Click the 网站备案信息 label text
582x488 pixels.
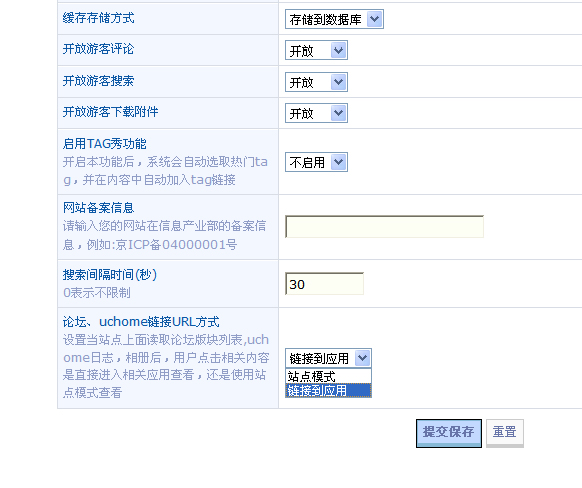point(98,207)
